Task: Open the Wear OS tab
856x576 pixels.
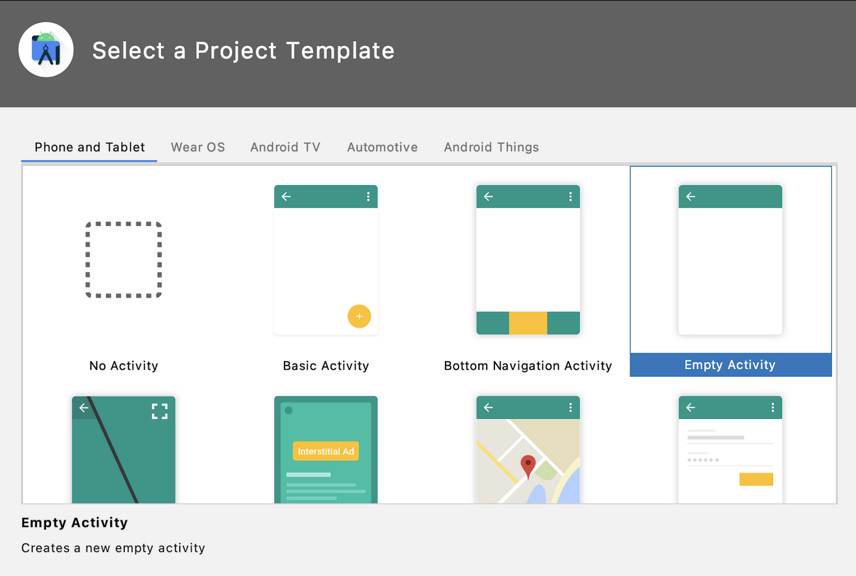Action: point(198,147)
